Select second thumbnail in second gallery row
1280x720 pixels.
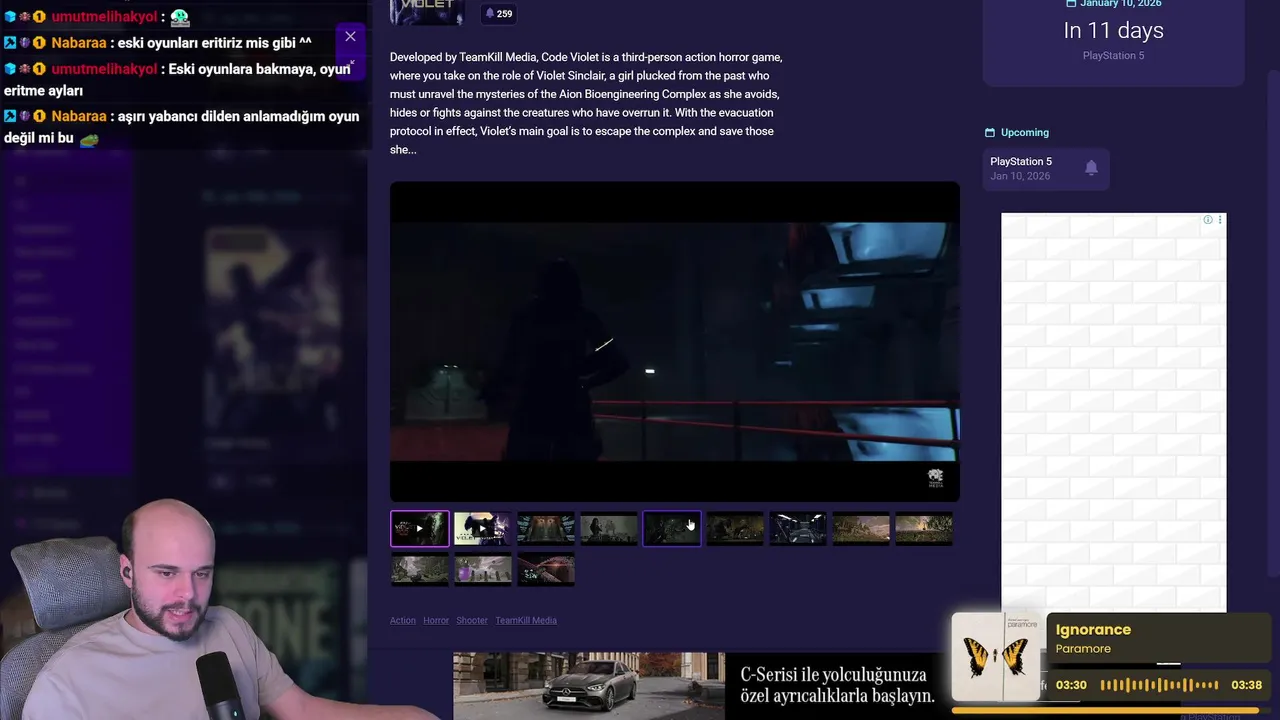(482, 569)
